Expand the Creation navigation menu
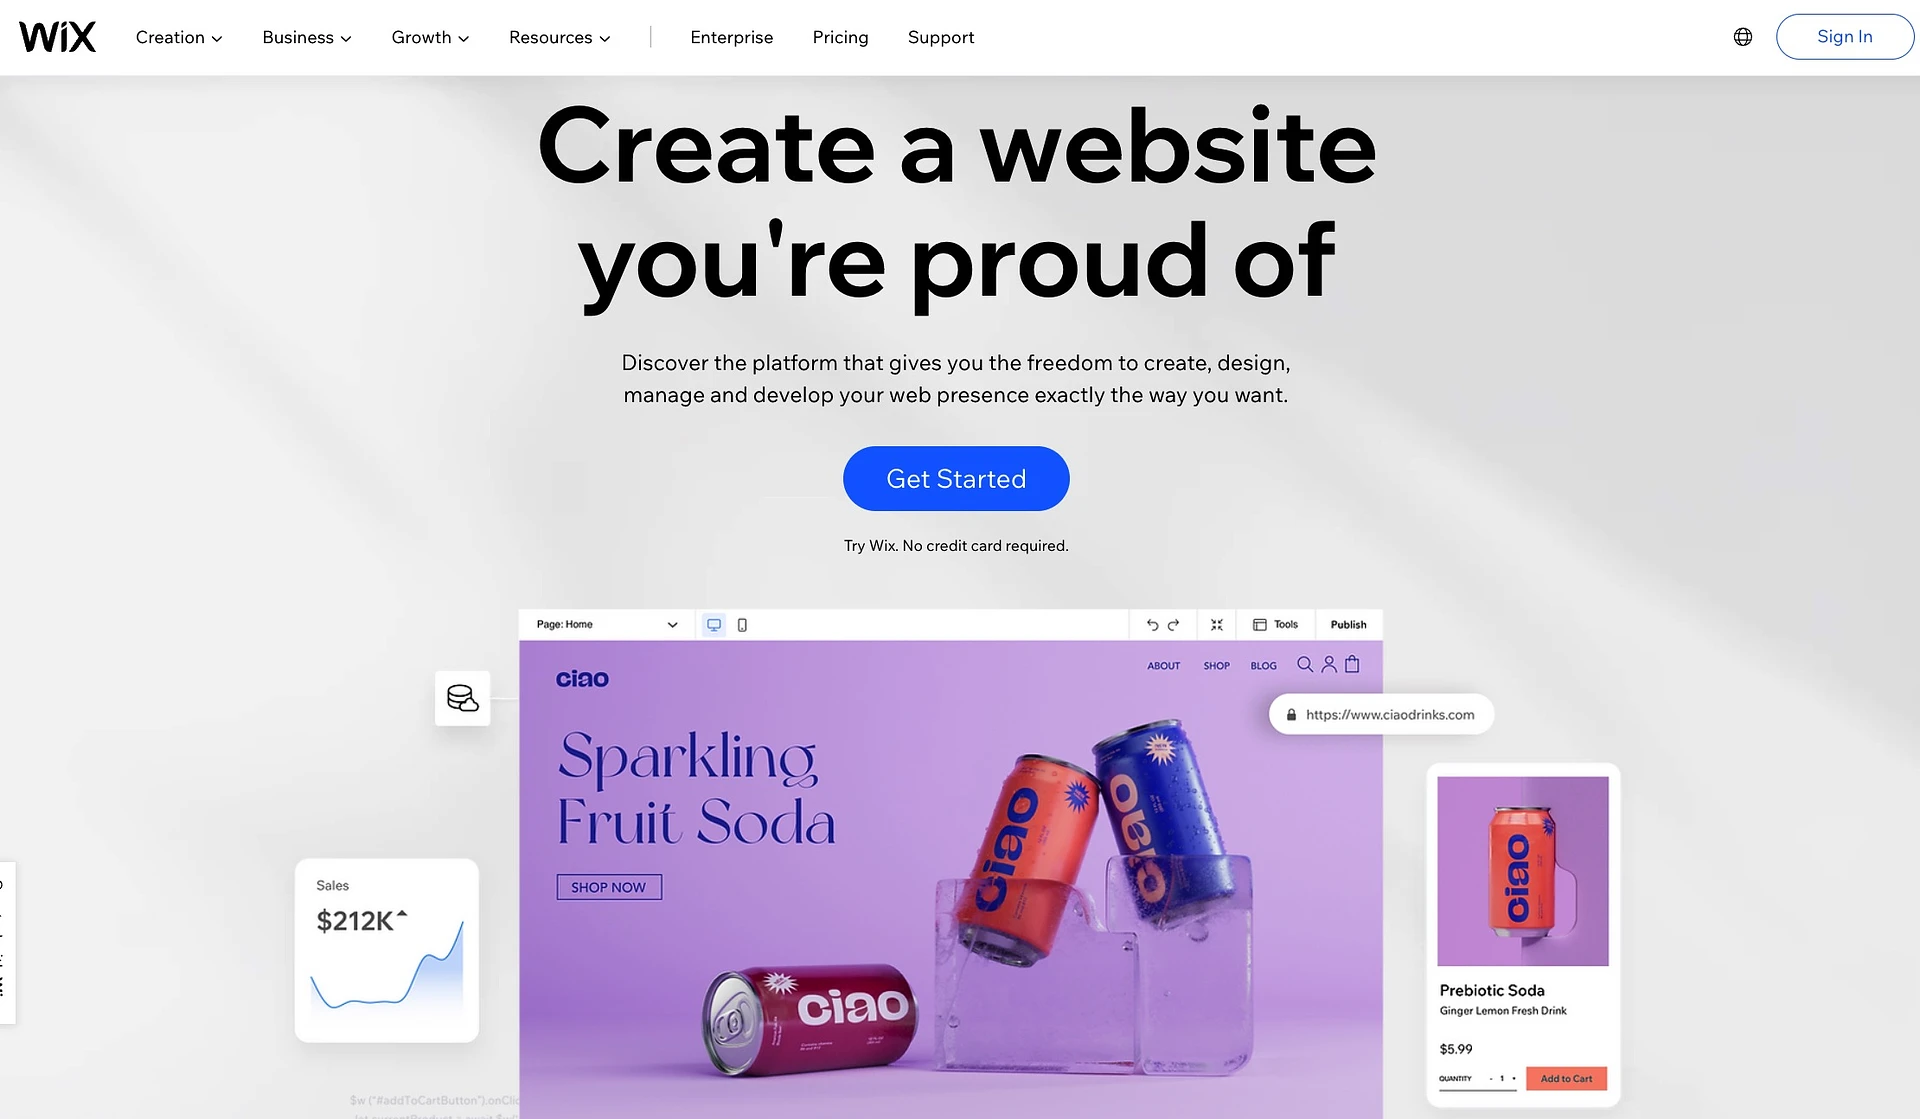Screen dimensions: 1920x1119 click(x=177, y=36)
